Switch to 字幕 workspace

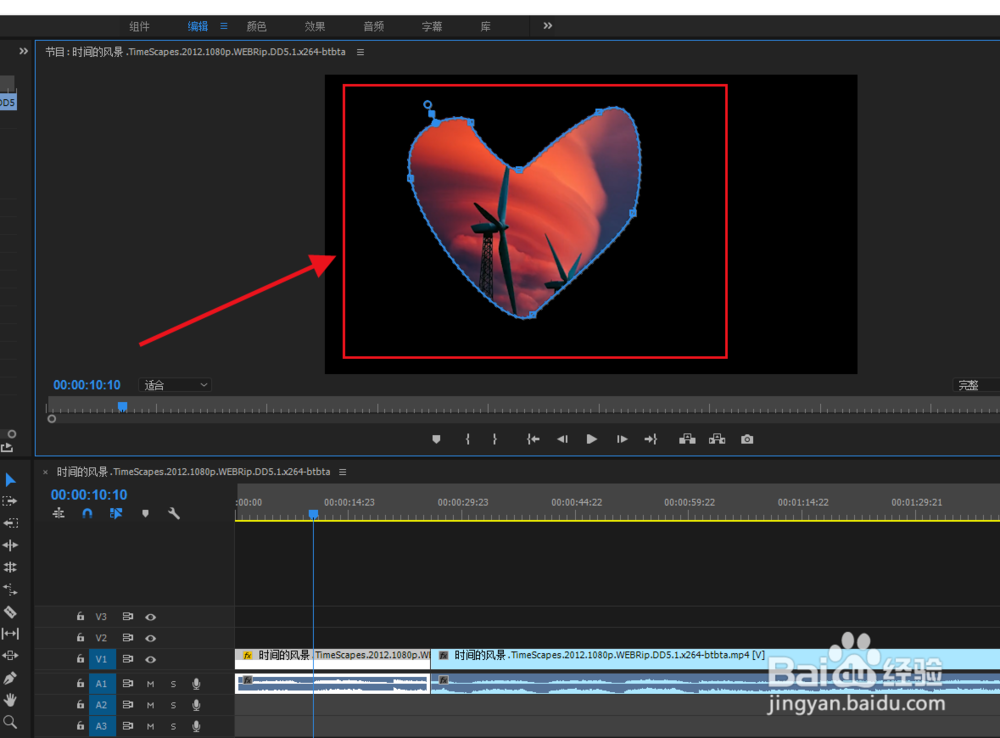(432, 26)
